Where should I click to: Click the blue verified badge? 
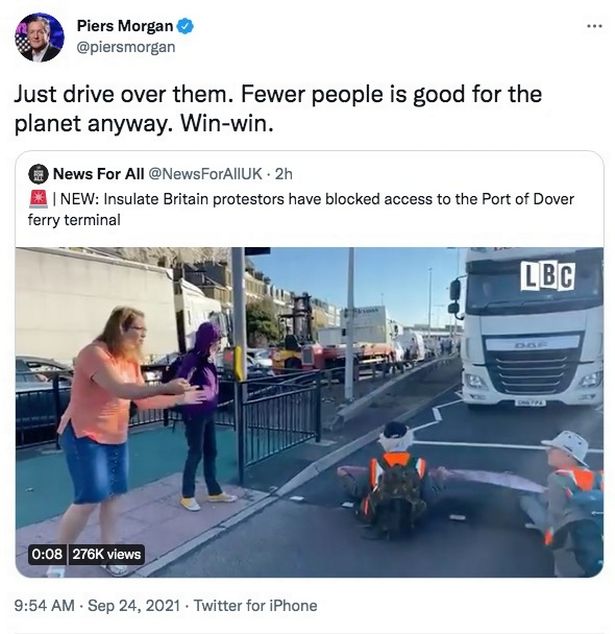point(186,26)
